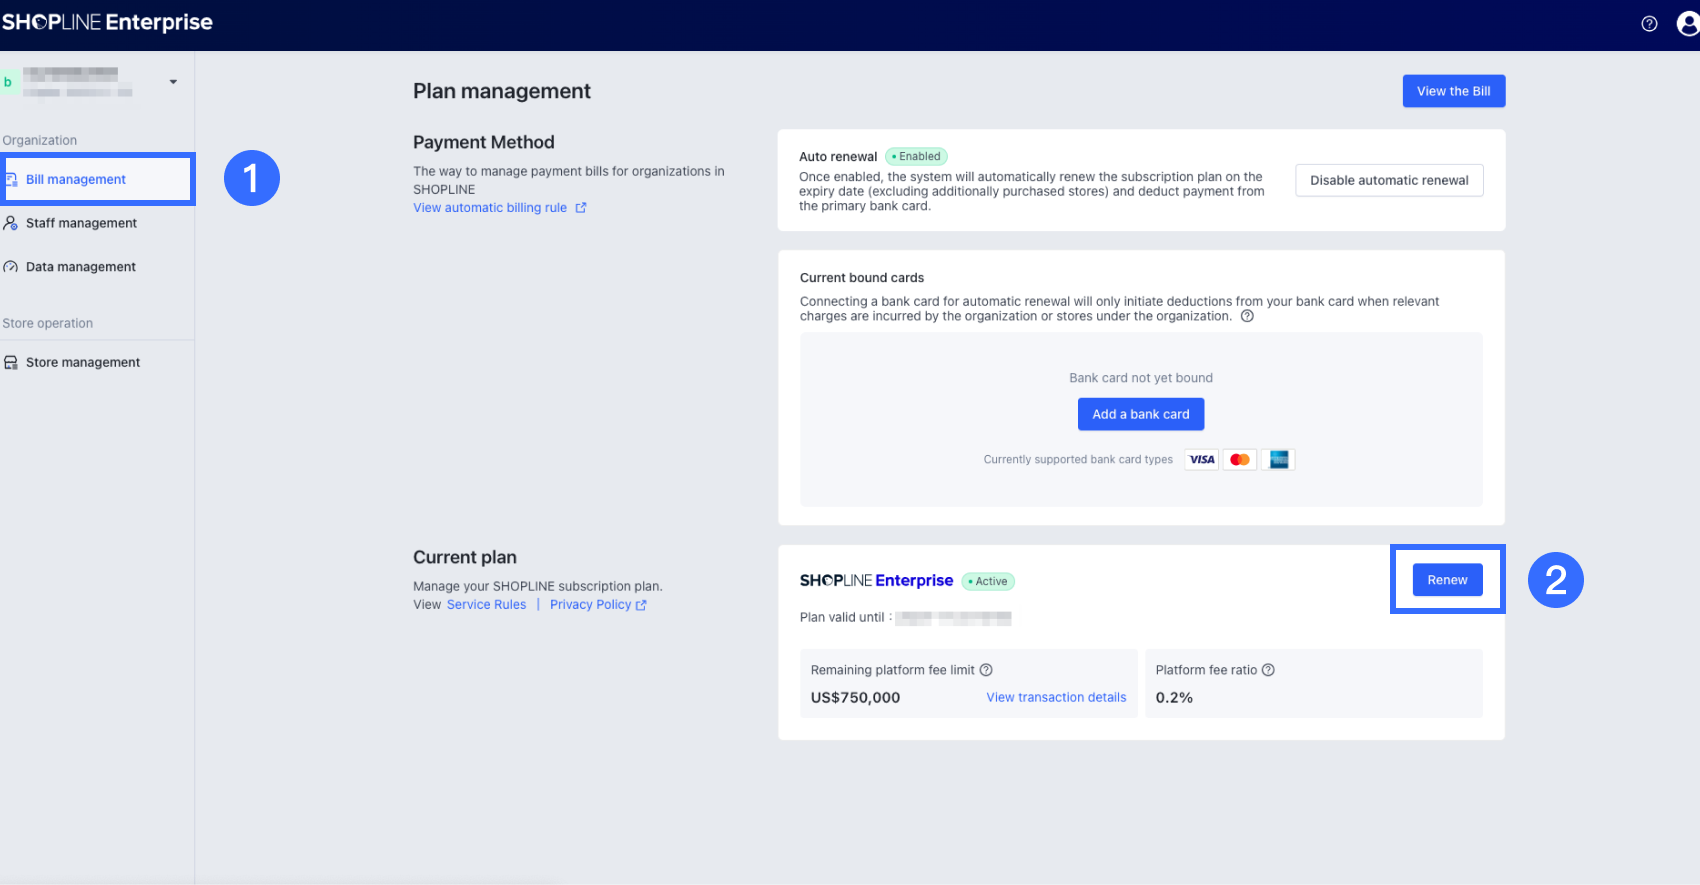This screenshot has width=1700, height=885.
Task: Click the SHOPLINE Enterprise header logo
Action: tap(107, 22)
